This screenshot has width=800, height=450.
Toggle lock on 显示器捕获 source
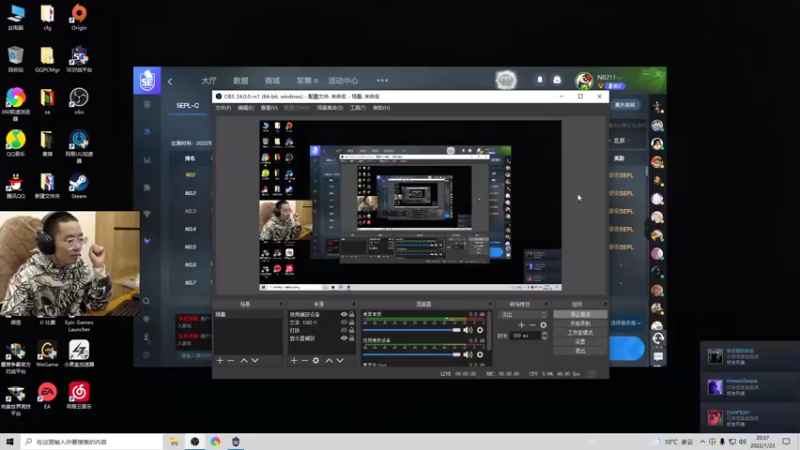pyautogui.click(x=352, y=338)
